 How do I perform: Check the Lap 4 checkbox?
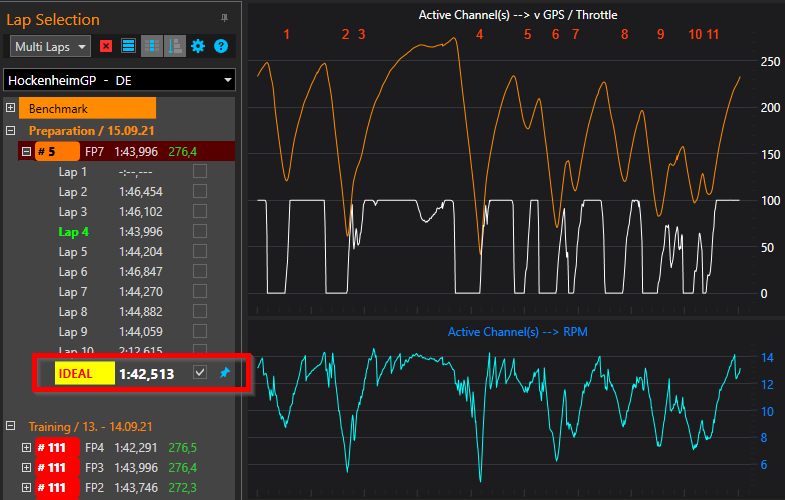tap(200, 231)
